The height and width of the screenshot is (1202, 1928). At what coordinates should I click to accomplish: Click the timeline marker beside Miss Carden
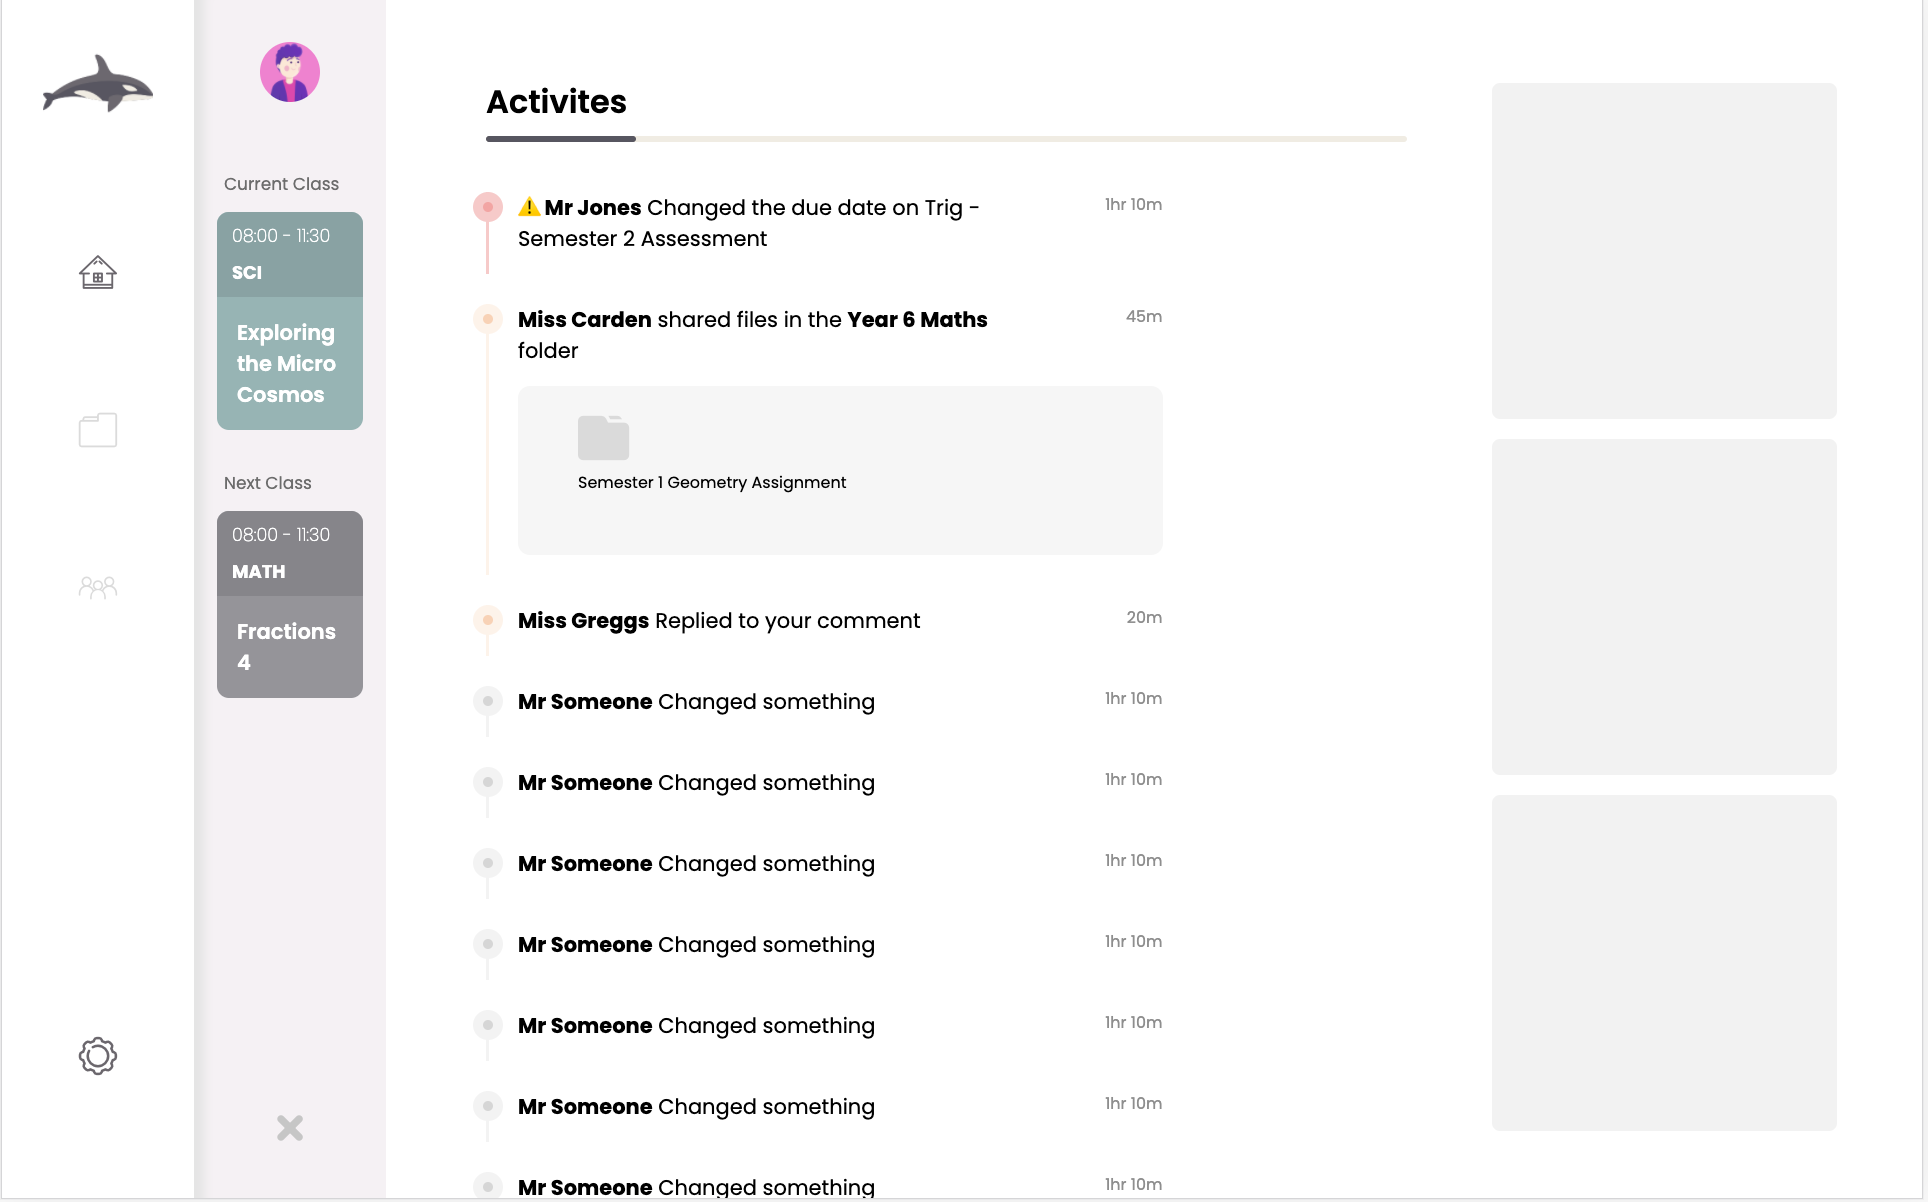pos(488,319)
